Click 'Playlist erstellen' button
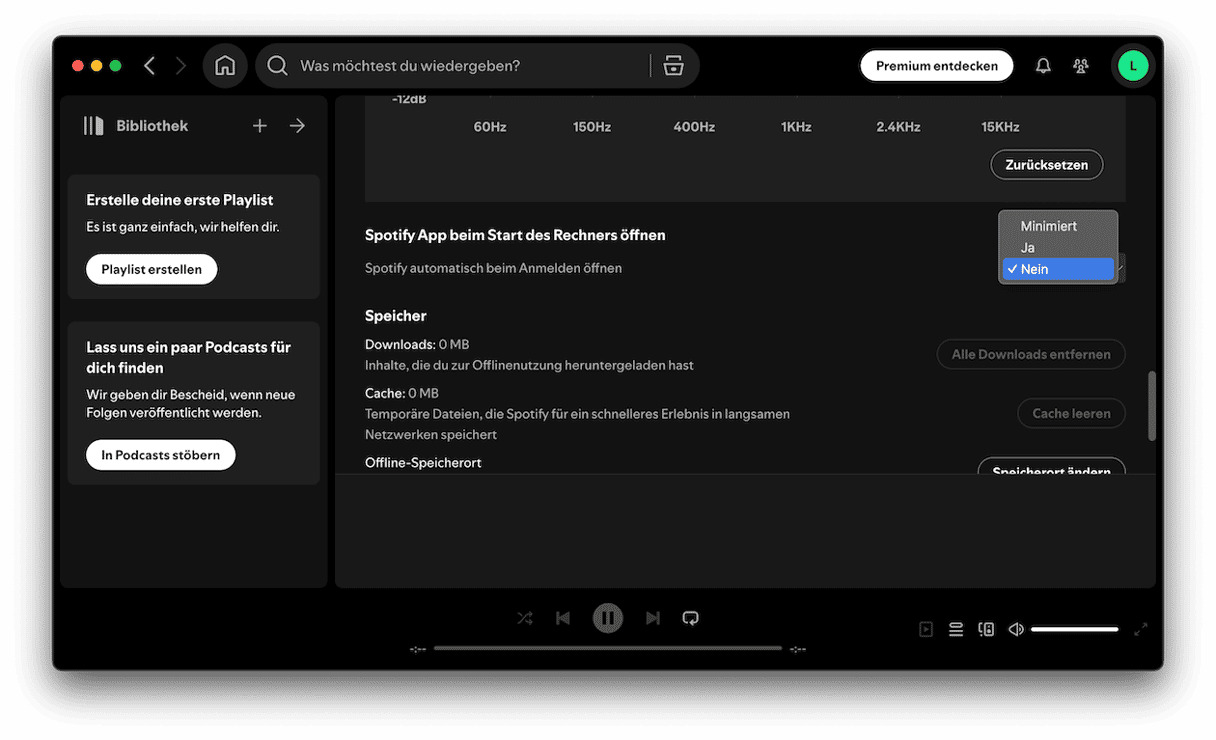 pos(152,269)
